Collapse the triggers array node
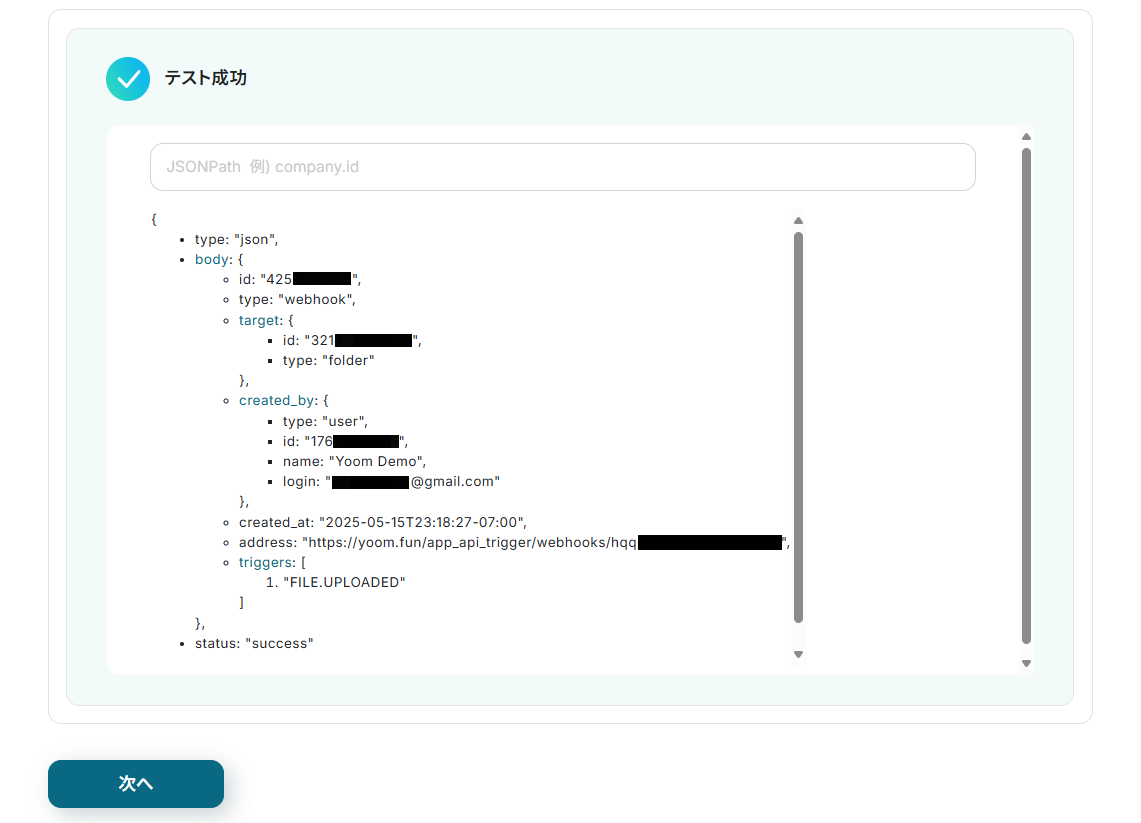Screen dimensions: 1141x823 266,562
